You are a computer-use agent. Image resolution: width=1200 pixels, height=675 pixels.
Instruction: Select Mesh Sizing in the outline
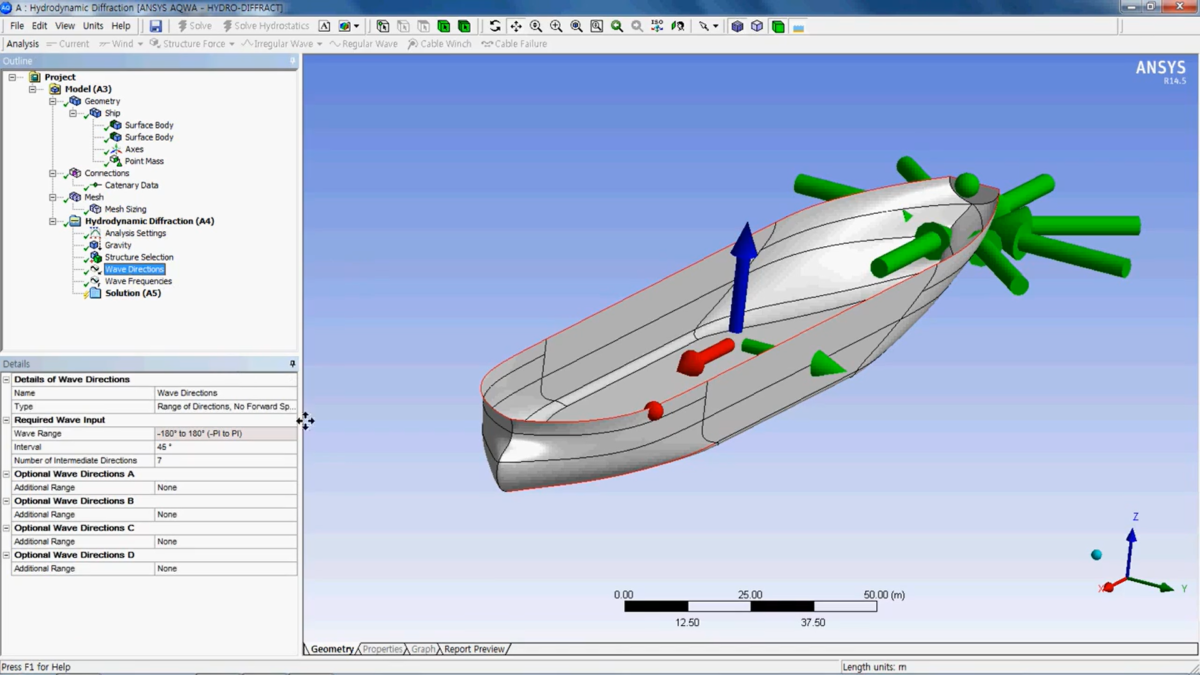(125, 209)
